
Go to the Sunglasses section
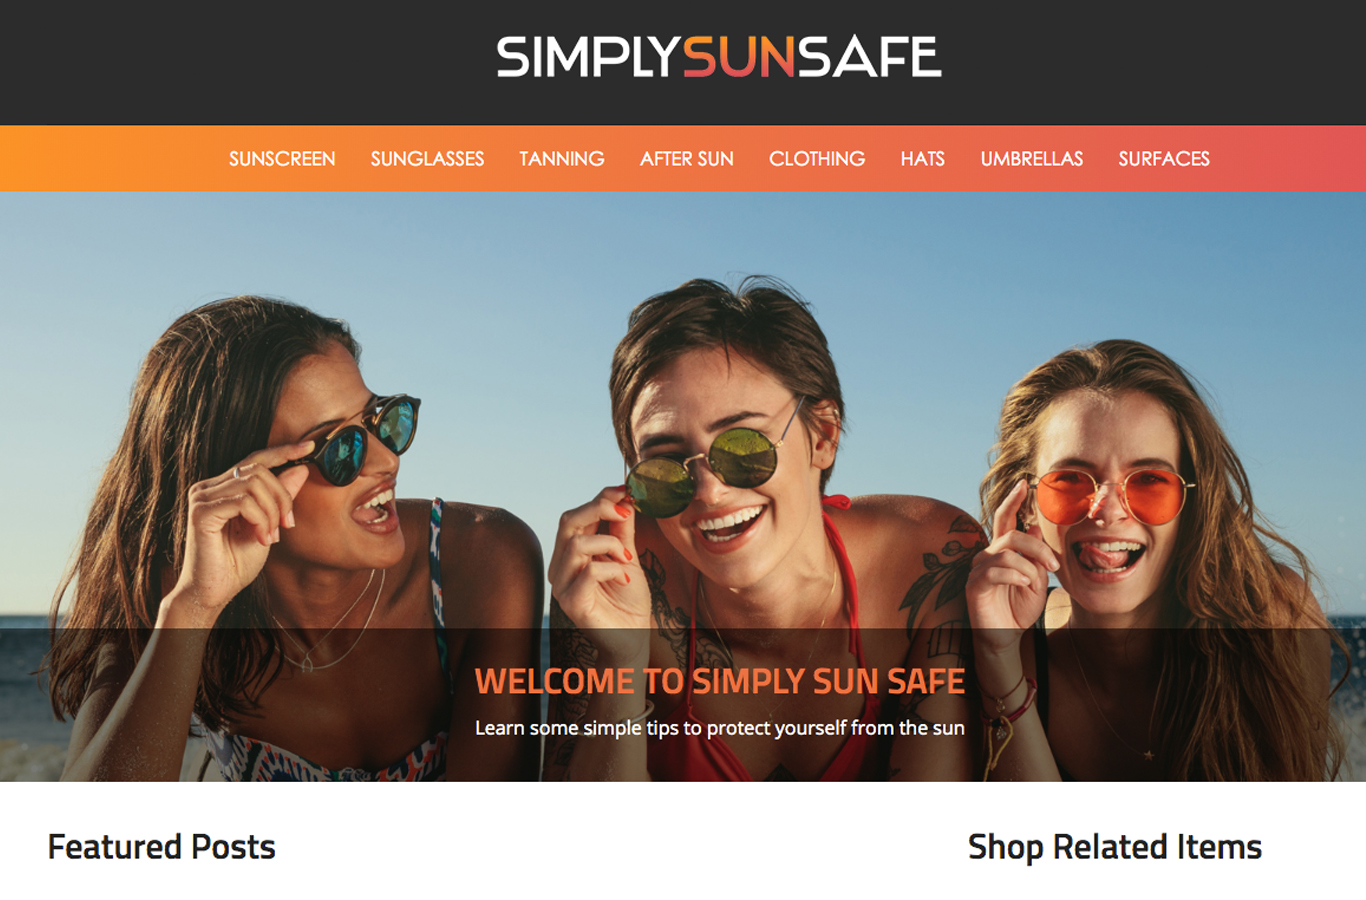(427, 159)
